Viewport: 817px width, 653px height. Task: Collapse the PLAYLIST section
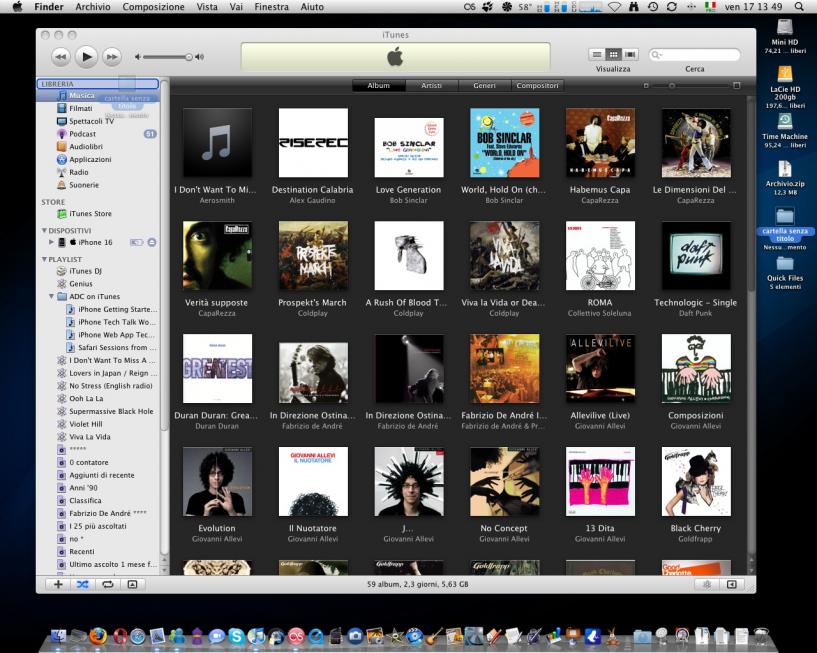(44, 259)
